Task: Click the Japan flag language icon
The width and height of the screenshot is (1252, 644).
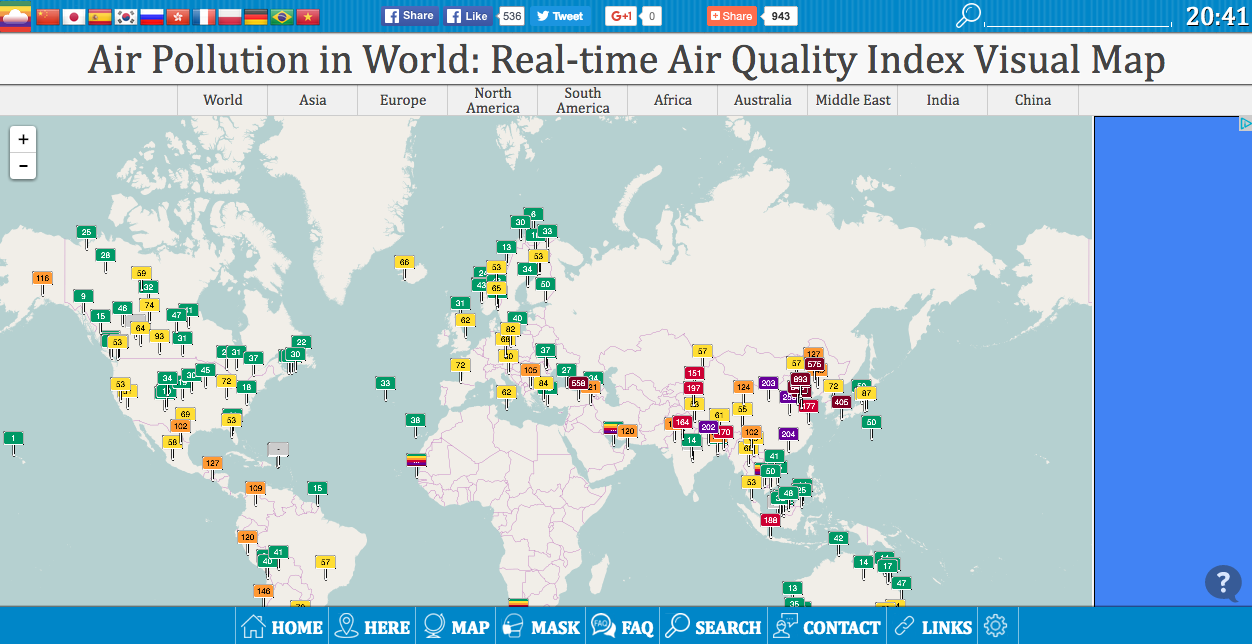Action: (x=73, y=16)
